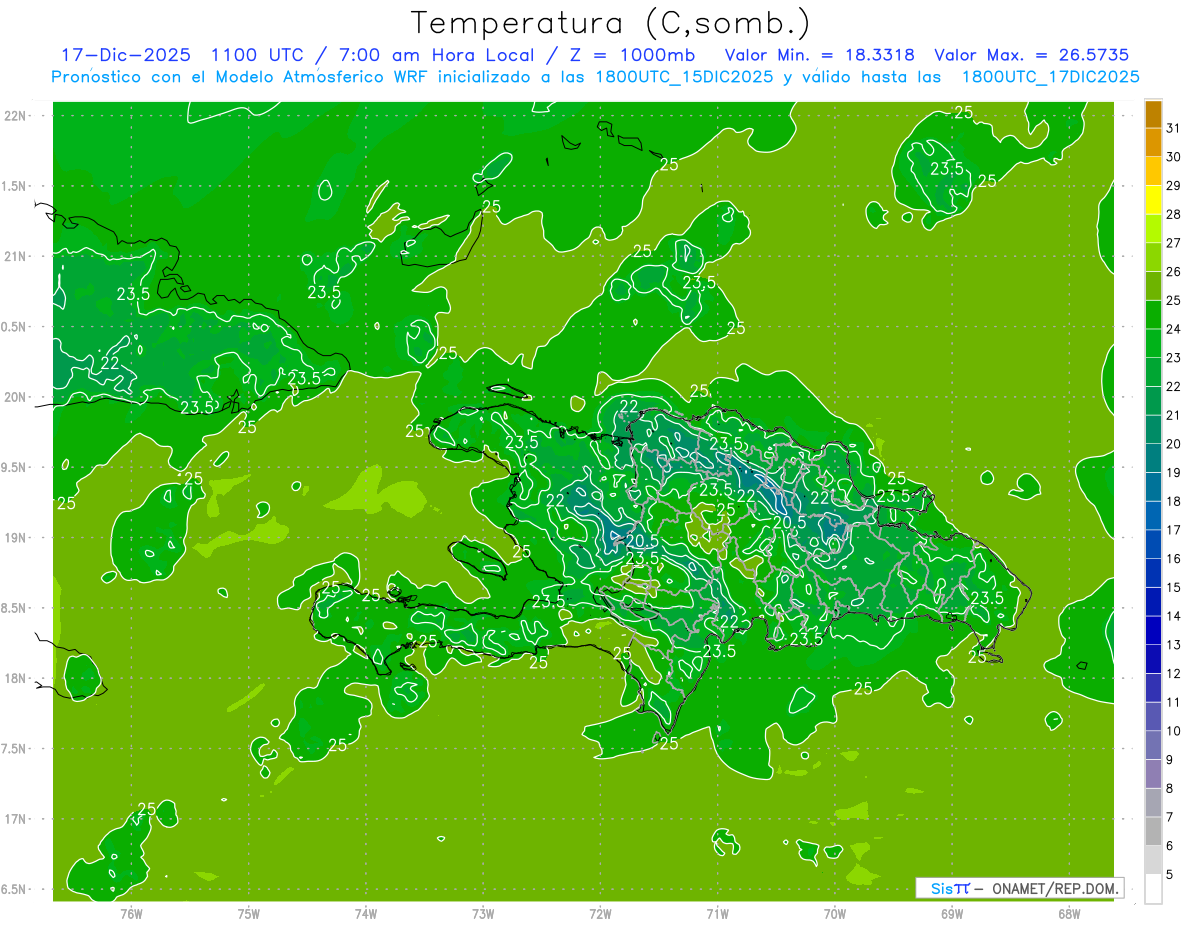Click the 'ONAMET/REP.DOM.' credit label
Viewport: 1200px width, 927px height.
[1054, 888]
